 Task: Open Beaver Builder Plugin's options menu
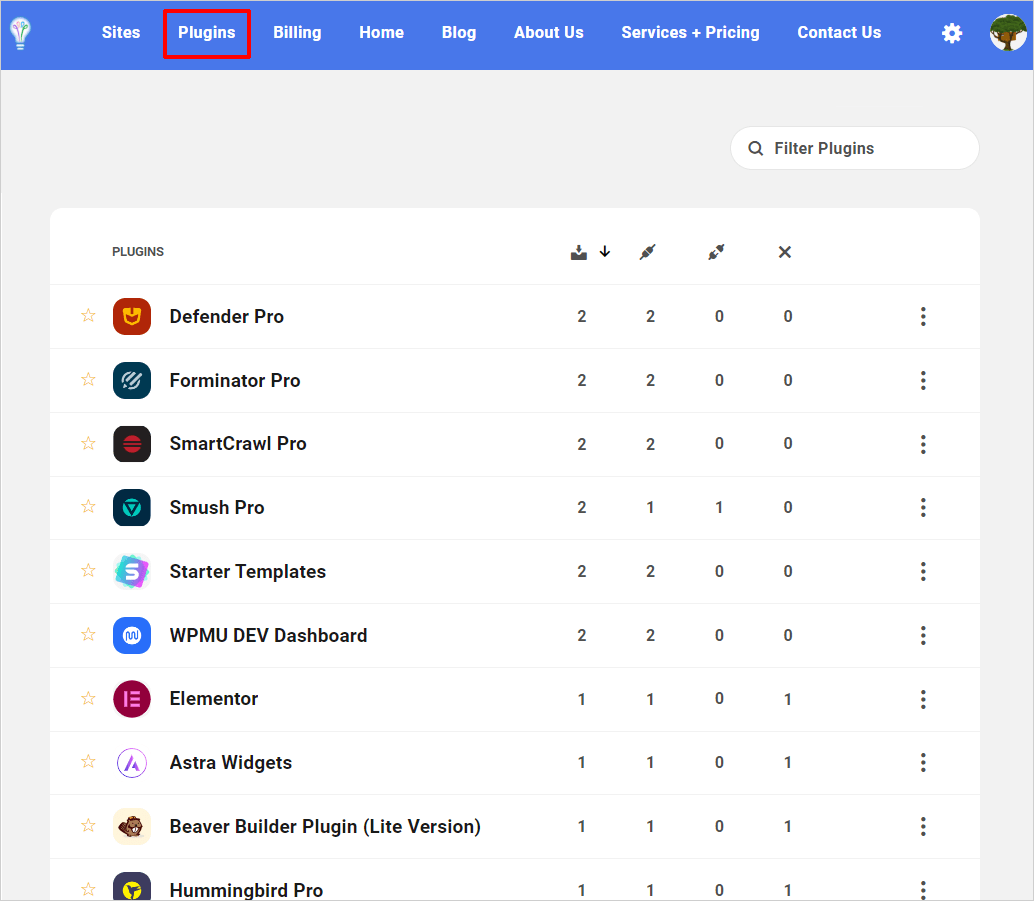[x=923, y=826]
